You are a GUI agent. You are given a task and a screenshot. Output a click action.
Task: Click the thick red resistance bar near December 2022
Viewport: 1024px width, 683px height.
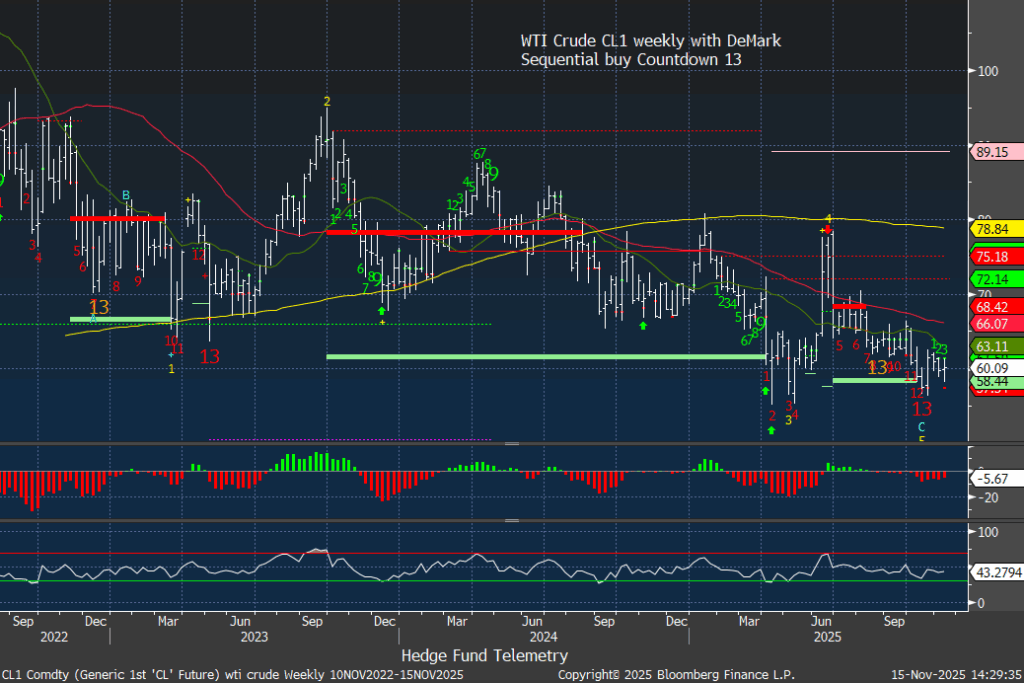point(117,217)
